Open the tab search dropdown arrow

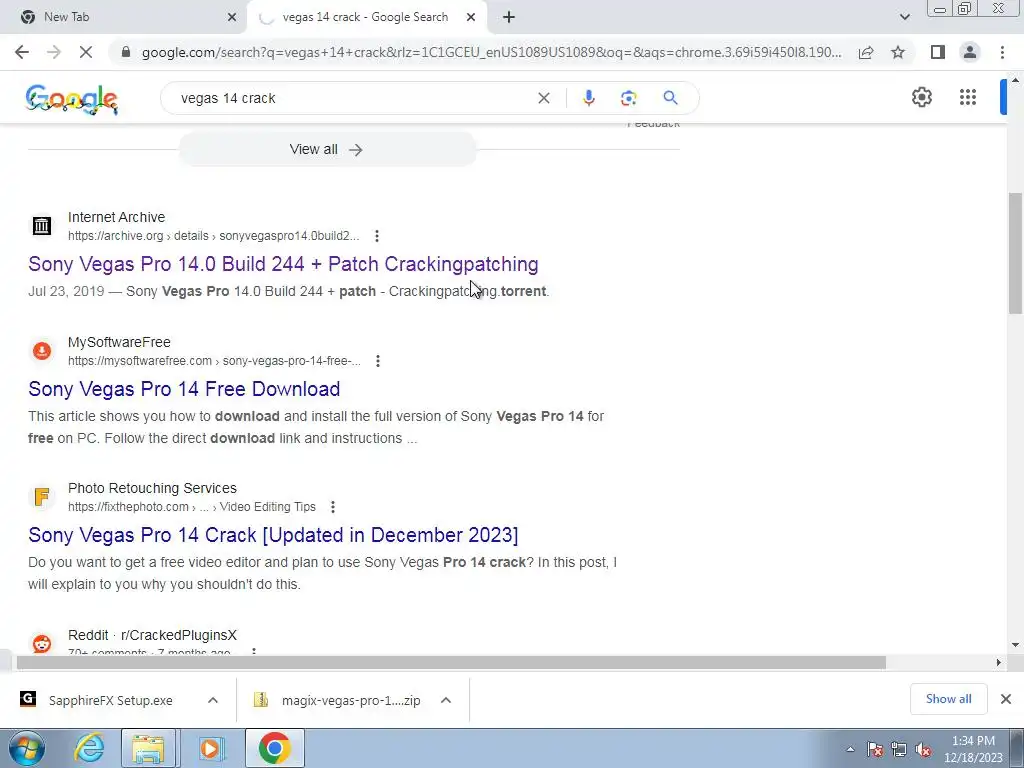click(904, 17)
